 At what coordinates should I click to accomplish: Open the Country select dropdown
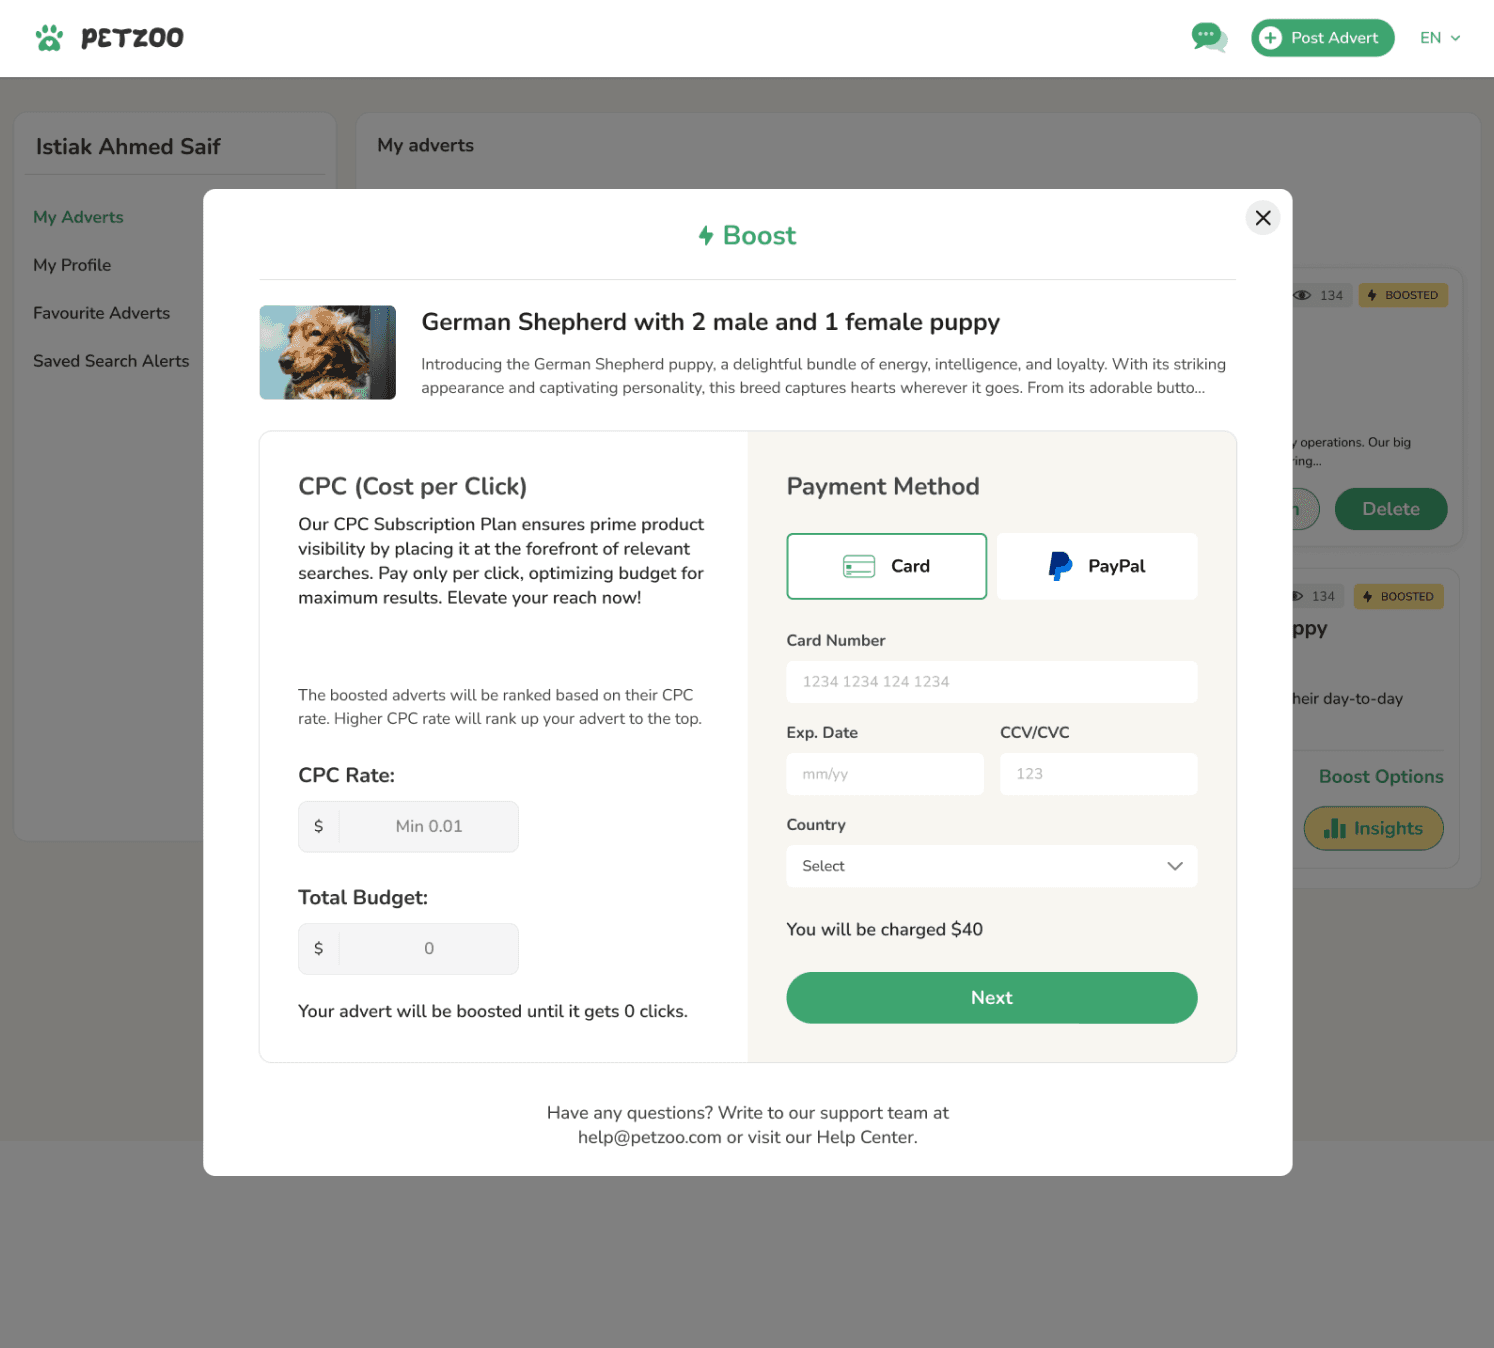point(991,866)
